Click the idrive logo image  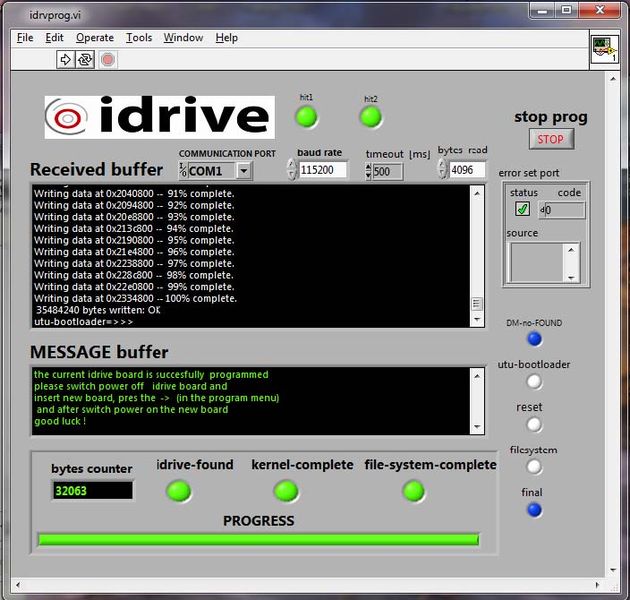point(160,117)
